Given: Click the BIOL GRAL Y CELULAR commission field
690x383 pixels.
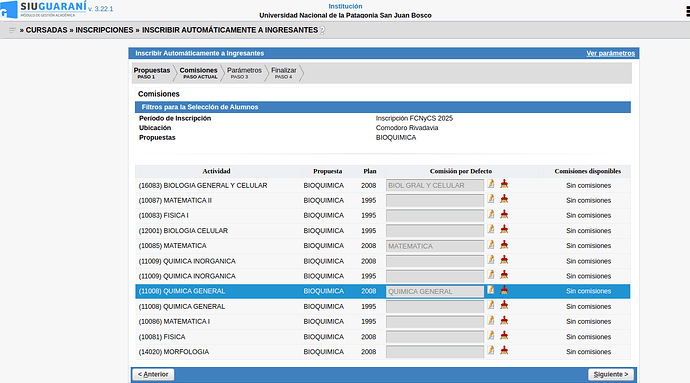Looking at the screenshot, I should point(435,185).
